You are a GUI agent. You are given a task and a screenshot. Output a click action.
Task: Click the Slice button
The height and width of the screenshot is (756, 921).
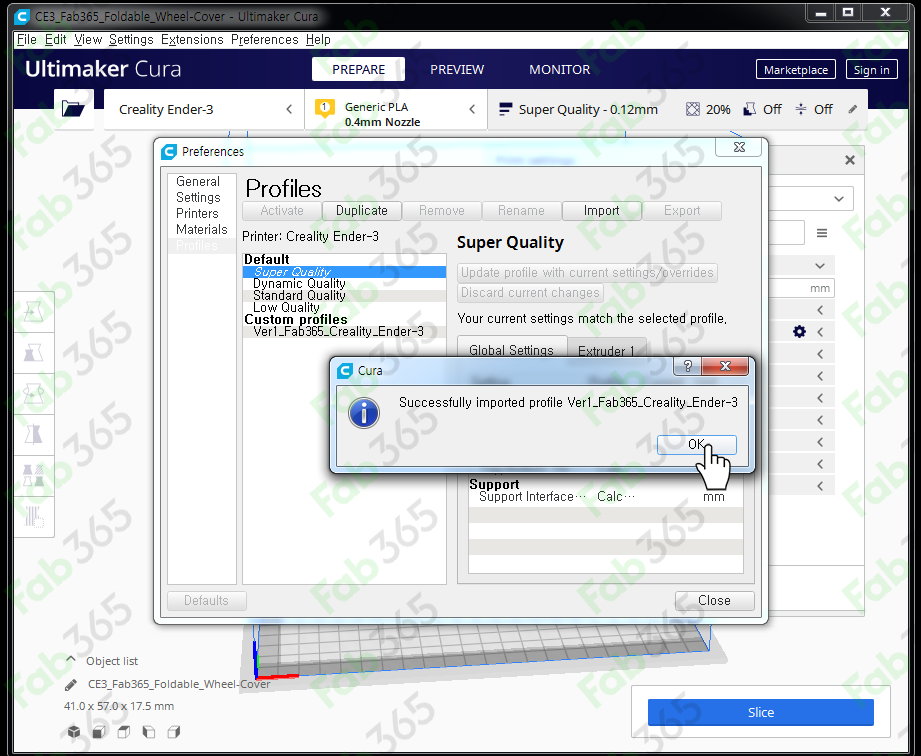coord(761,713)
